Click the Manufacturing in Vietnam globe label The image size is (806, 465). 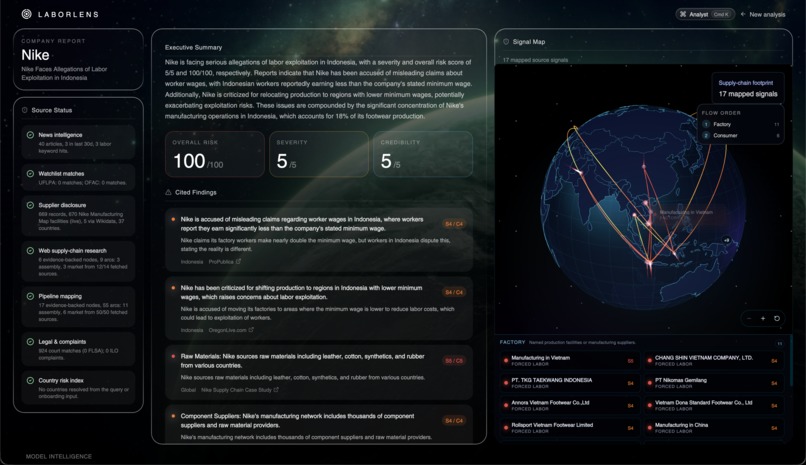point(686,212)
